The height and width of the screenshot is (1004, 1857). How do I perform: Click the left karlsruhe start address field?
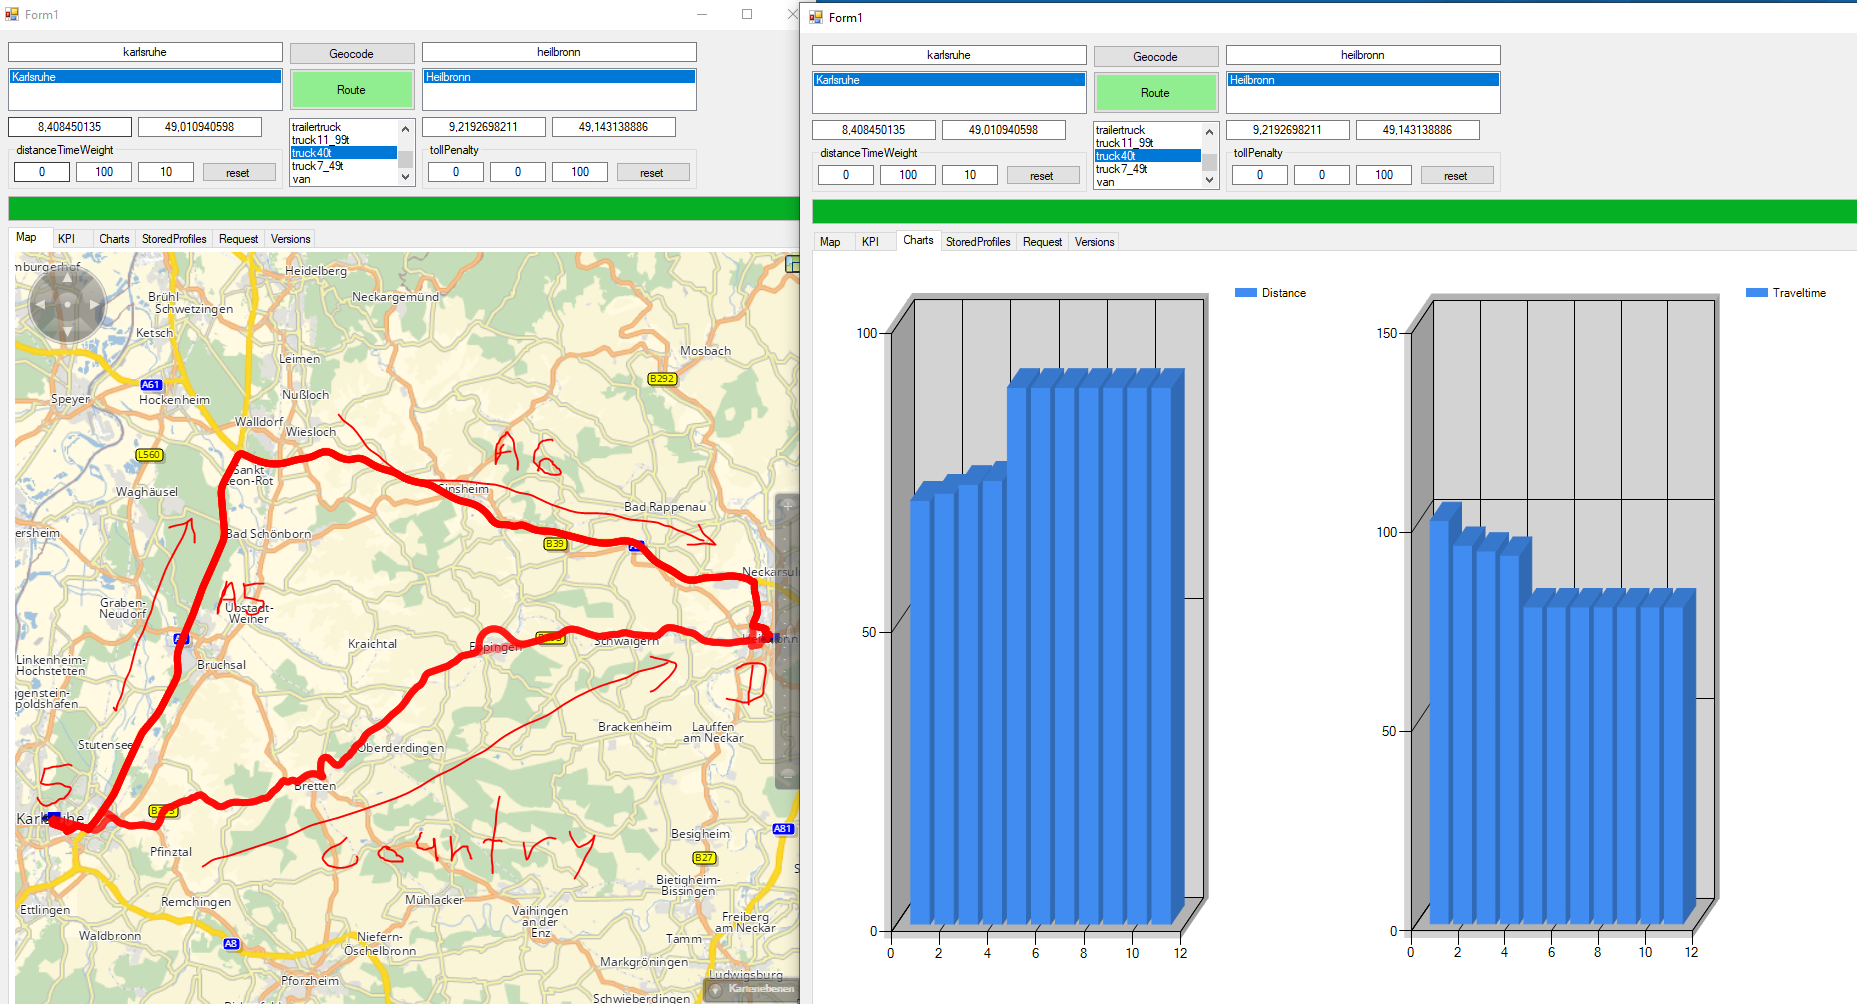click(x=145, y=52)
